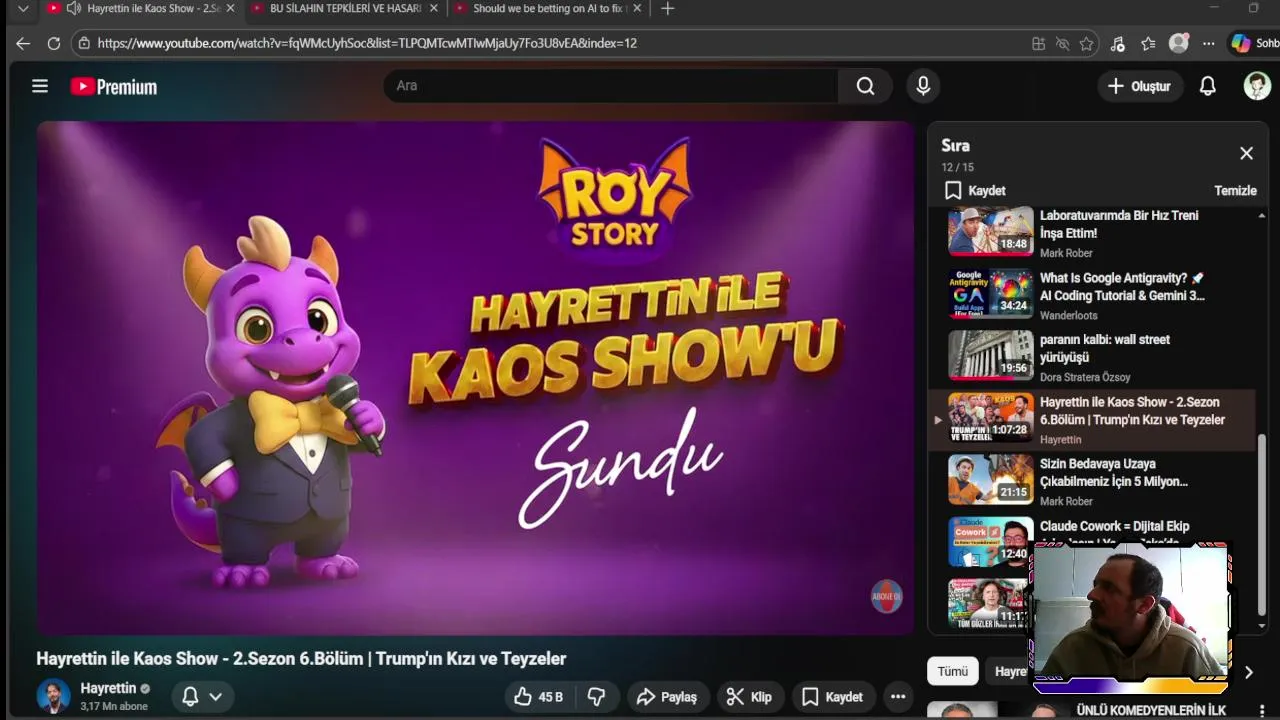Open the tab search dropdown arrow

23,8
